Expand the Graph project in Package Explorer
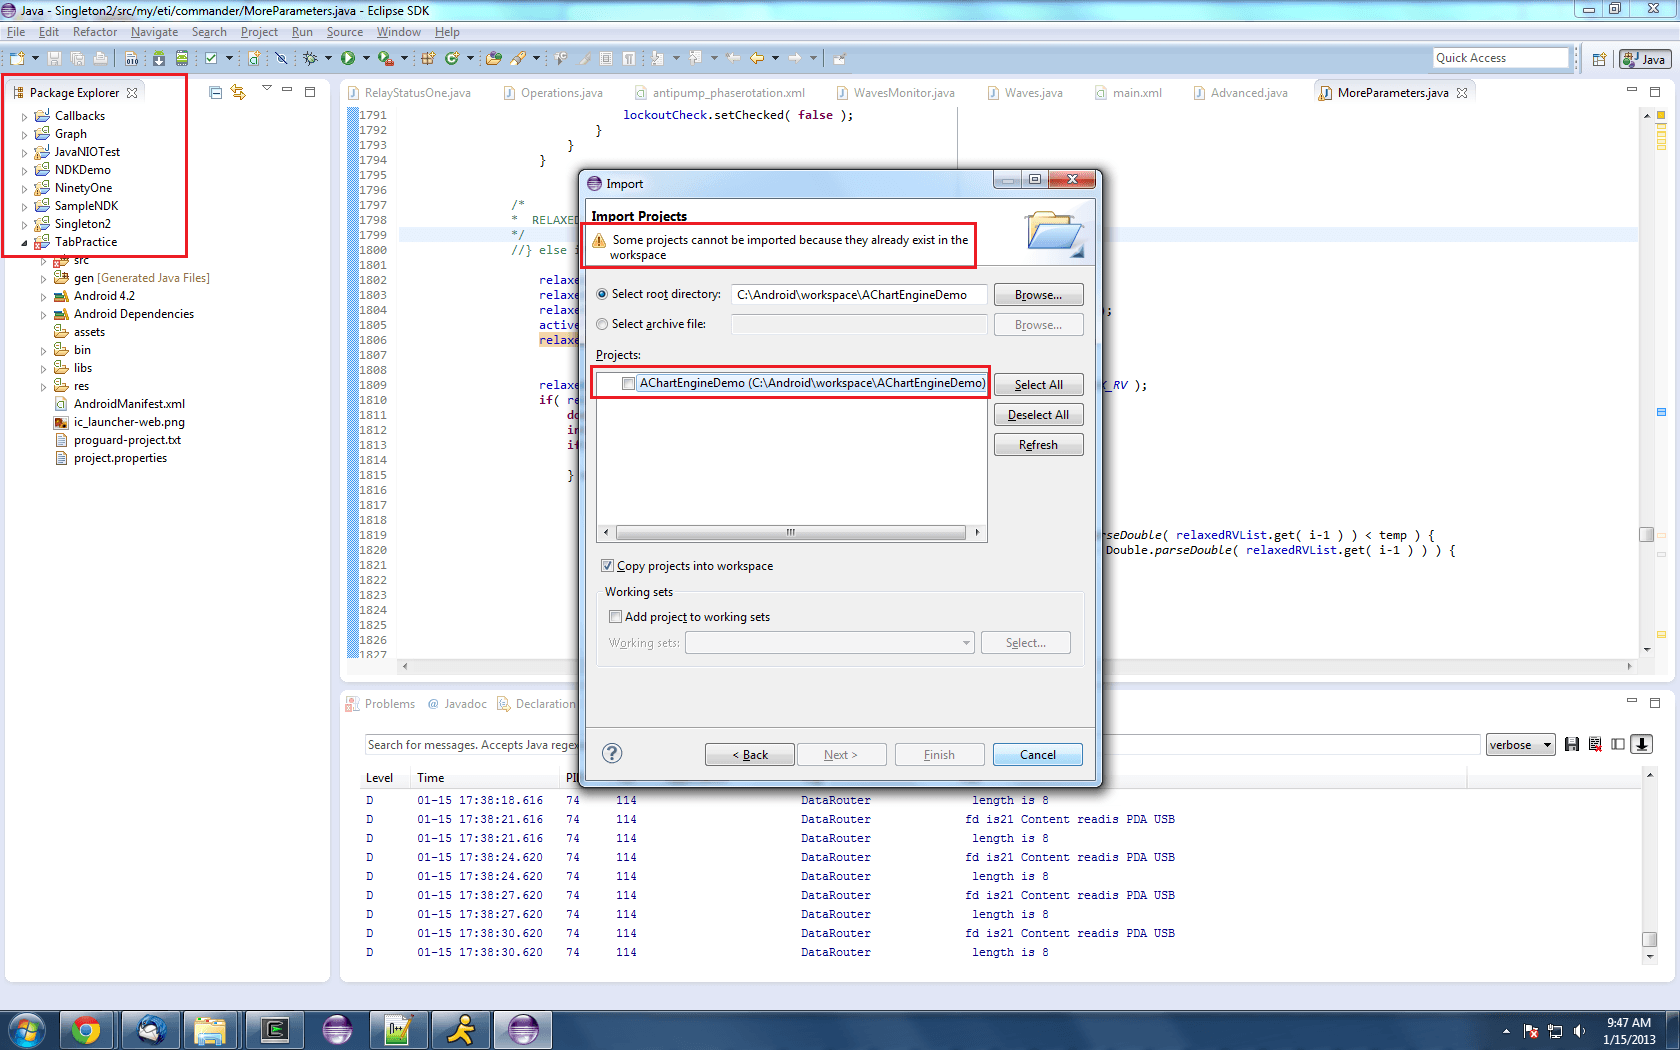Viewport: 1680px width, 1050px height. [25, 135]
